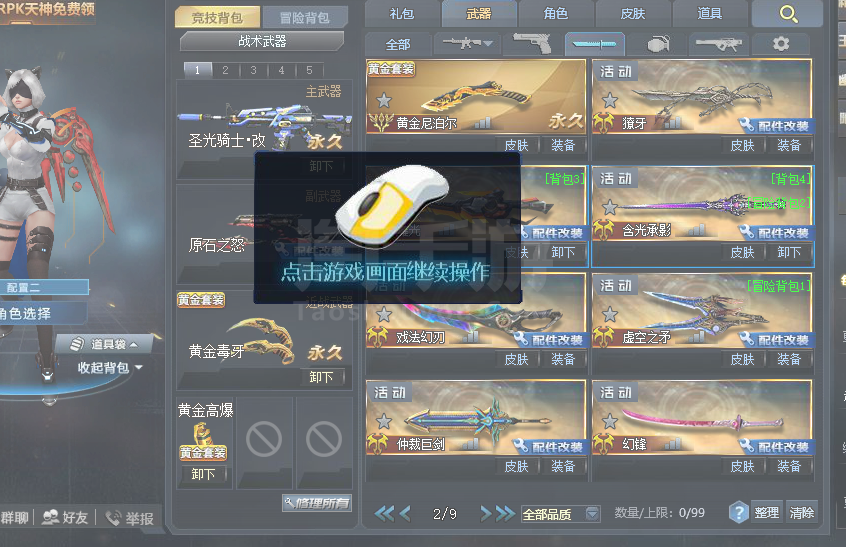Open the gear accessories filter

click(781, 43)
